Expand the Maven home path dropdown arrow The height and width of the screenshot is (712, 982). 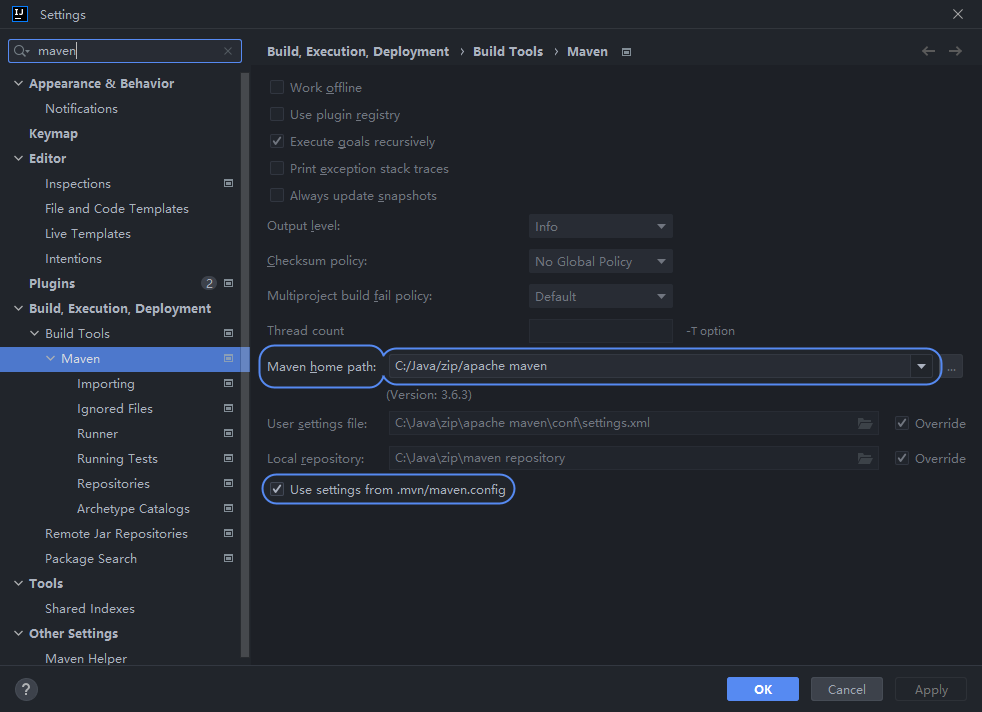920,366
